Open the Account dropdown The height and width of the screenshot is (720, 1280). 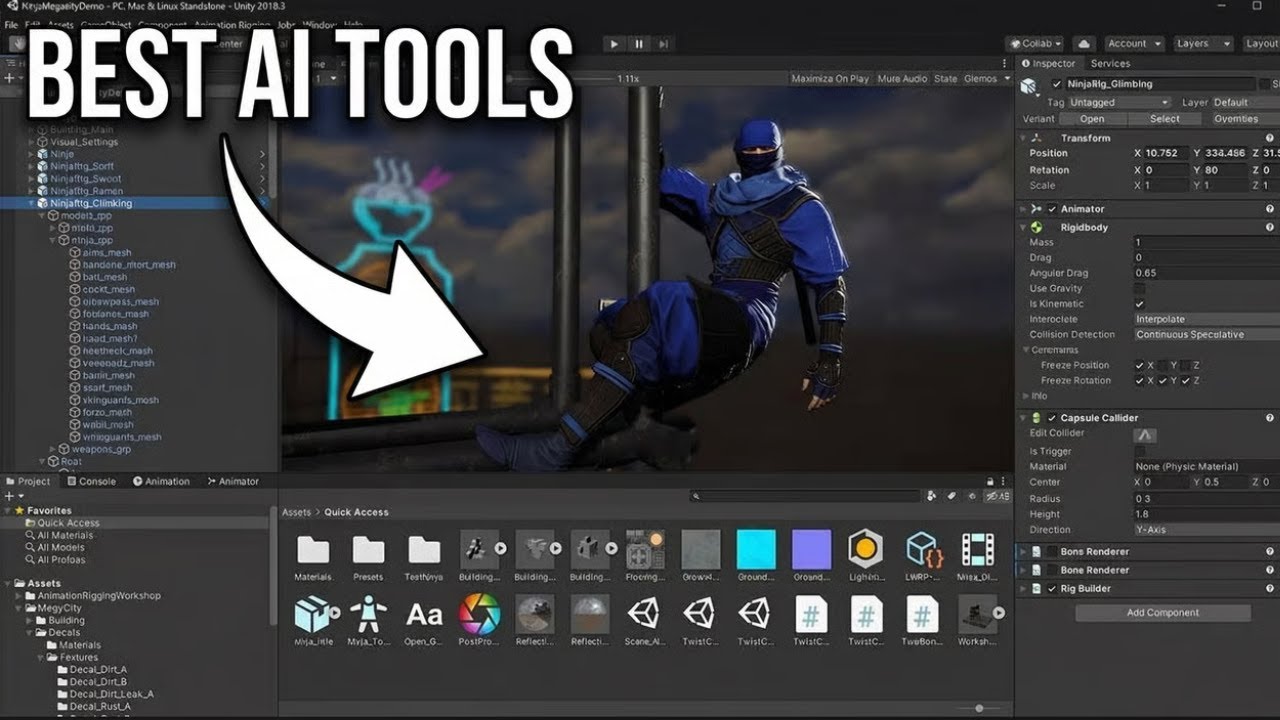coord(1133,44)
